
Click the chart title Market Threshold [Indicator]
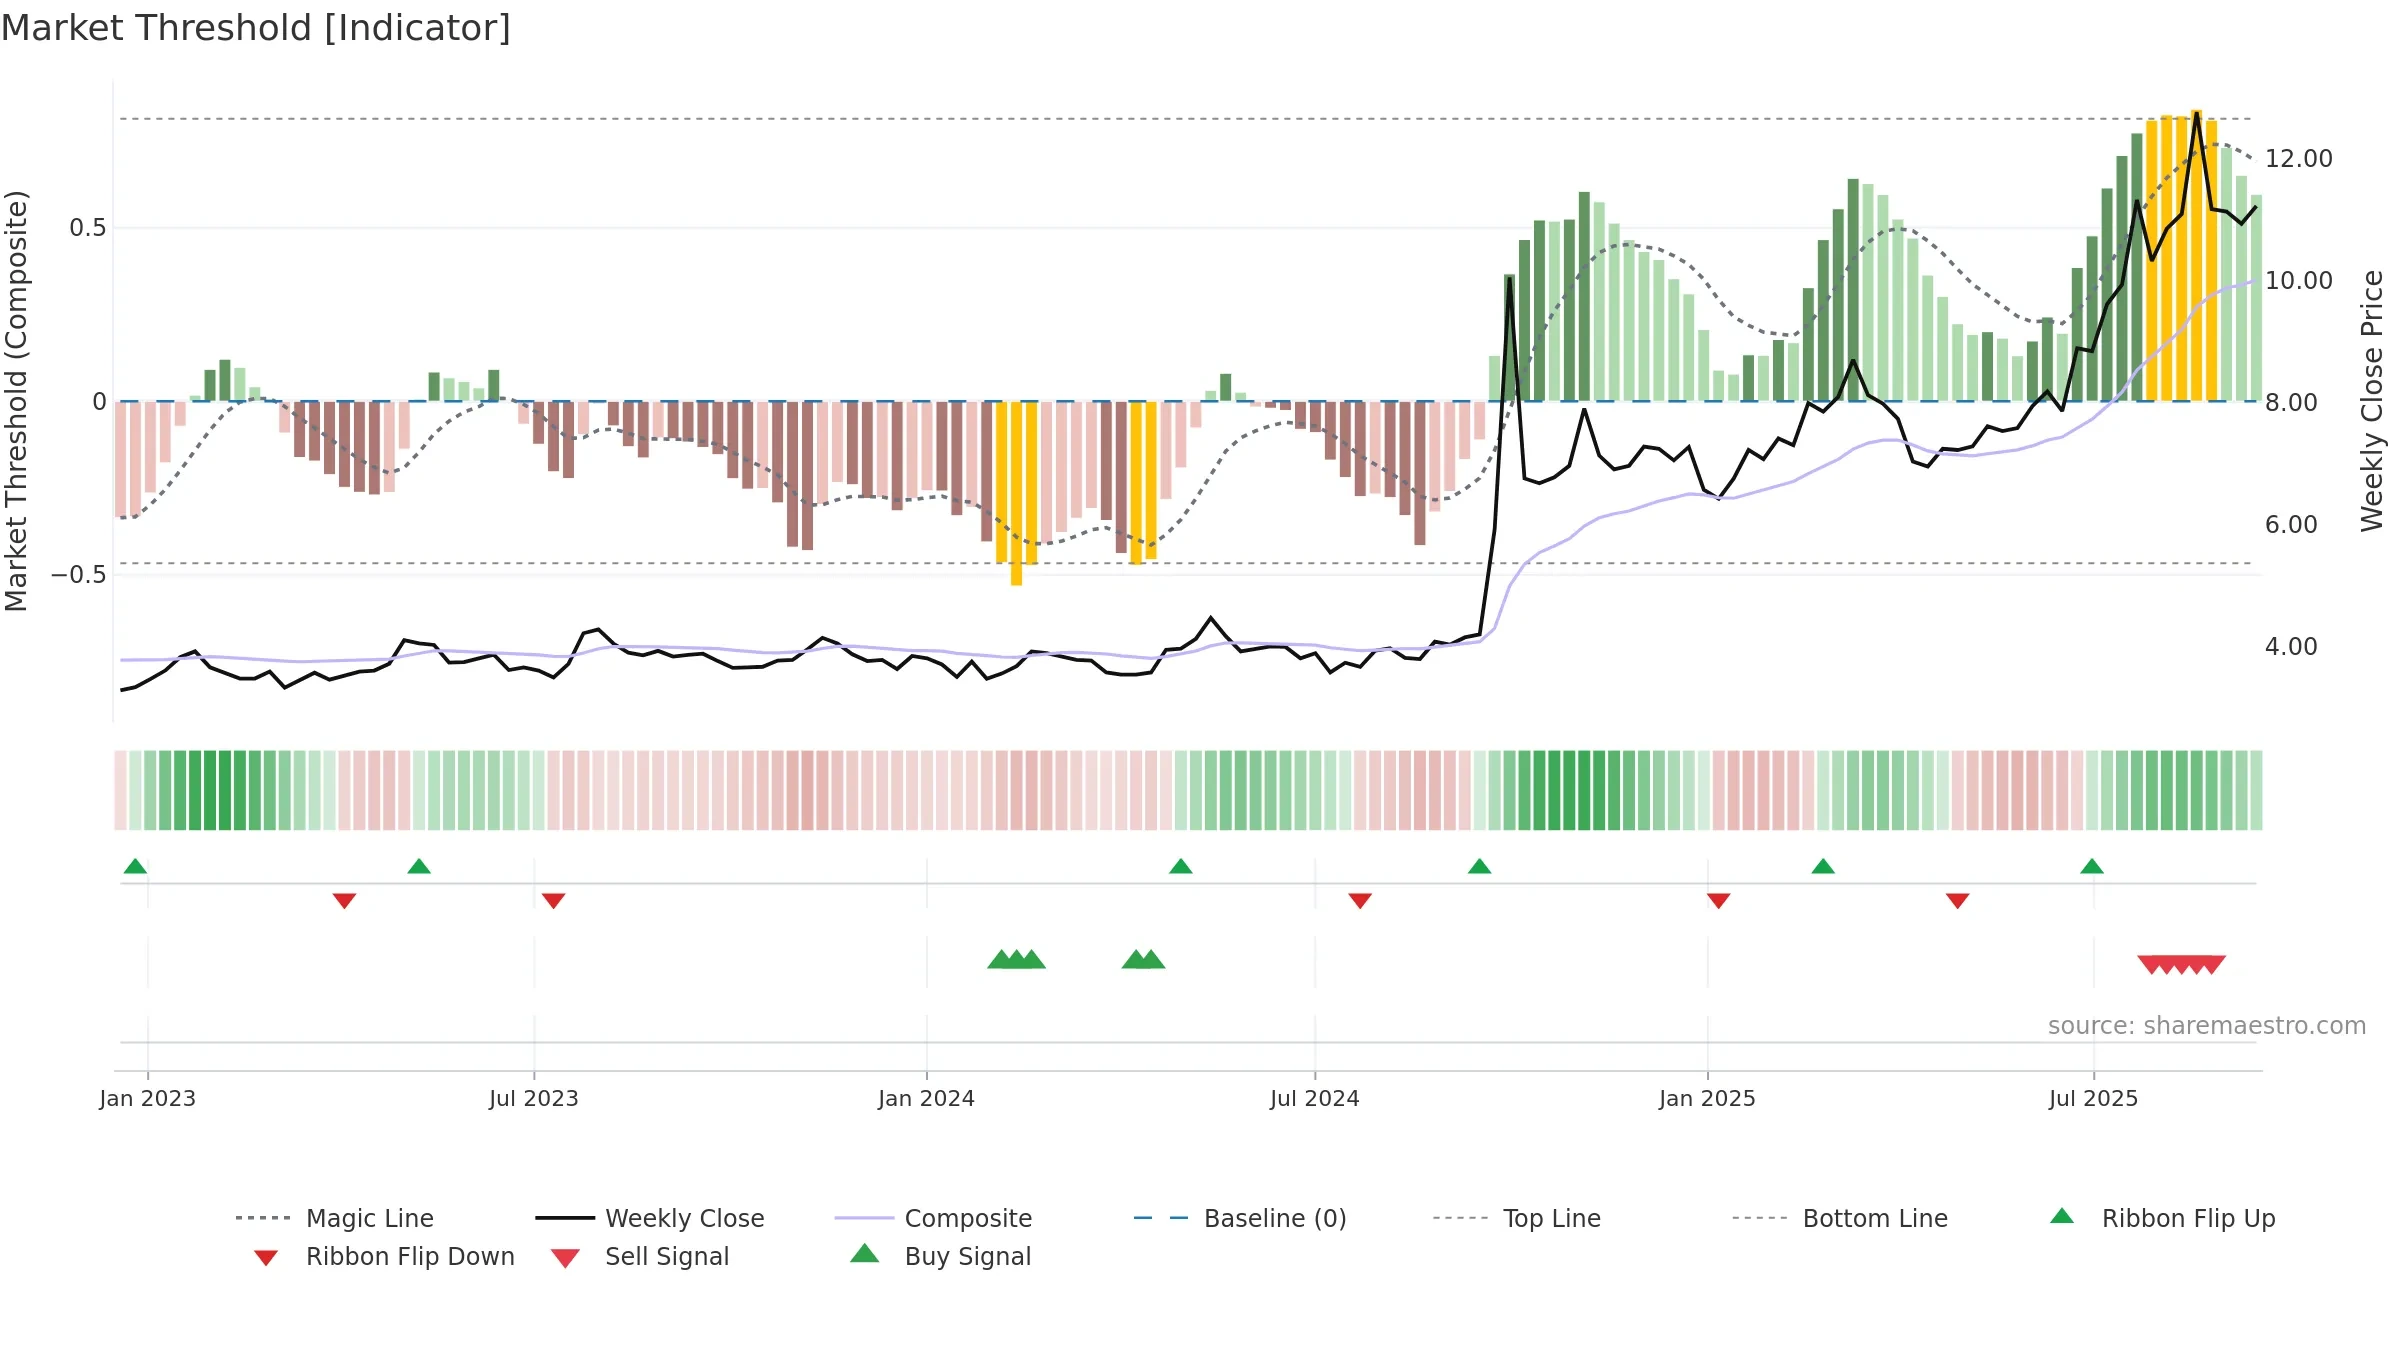[256, 28]
